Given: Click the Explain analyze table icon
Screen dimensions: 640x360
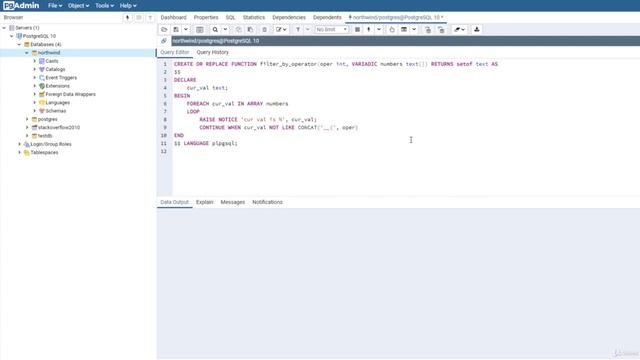Looking at the screenshot, I should tap(404, 29).
